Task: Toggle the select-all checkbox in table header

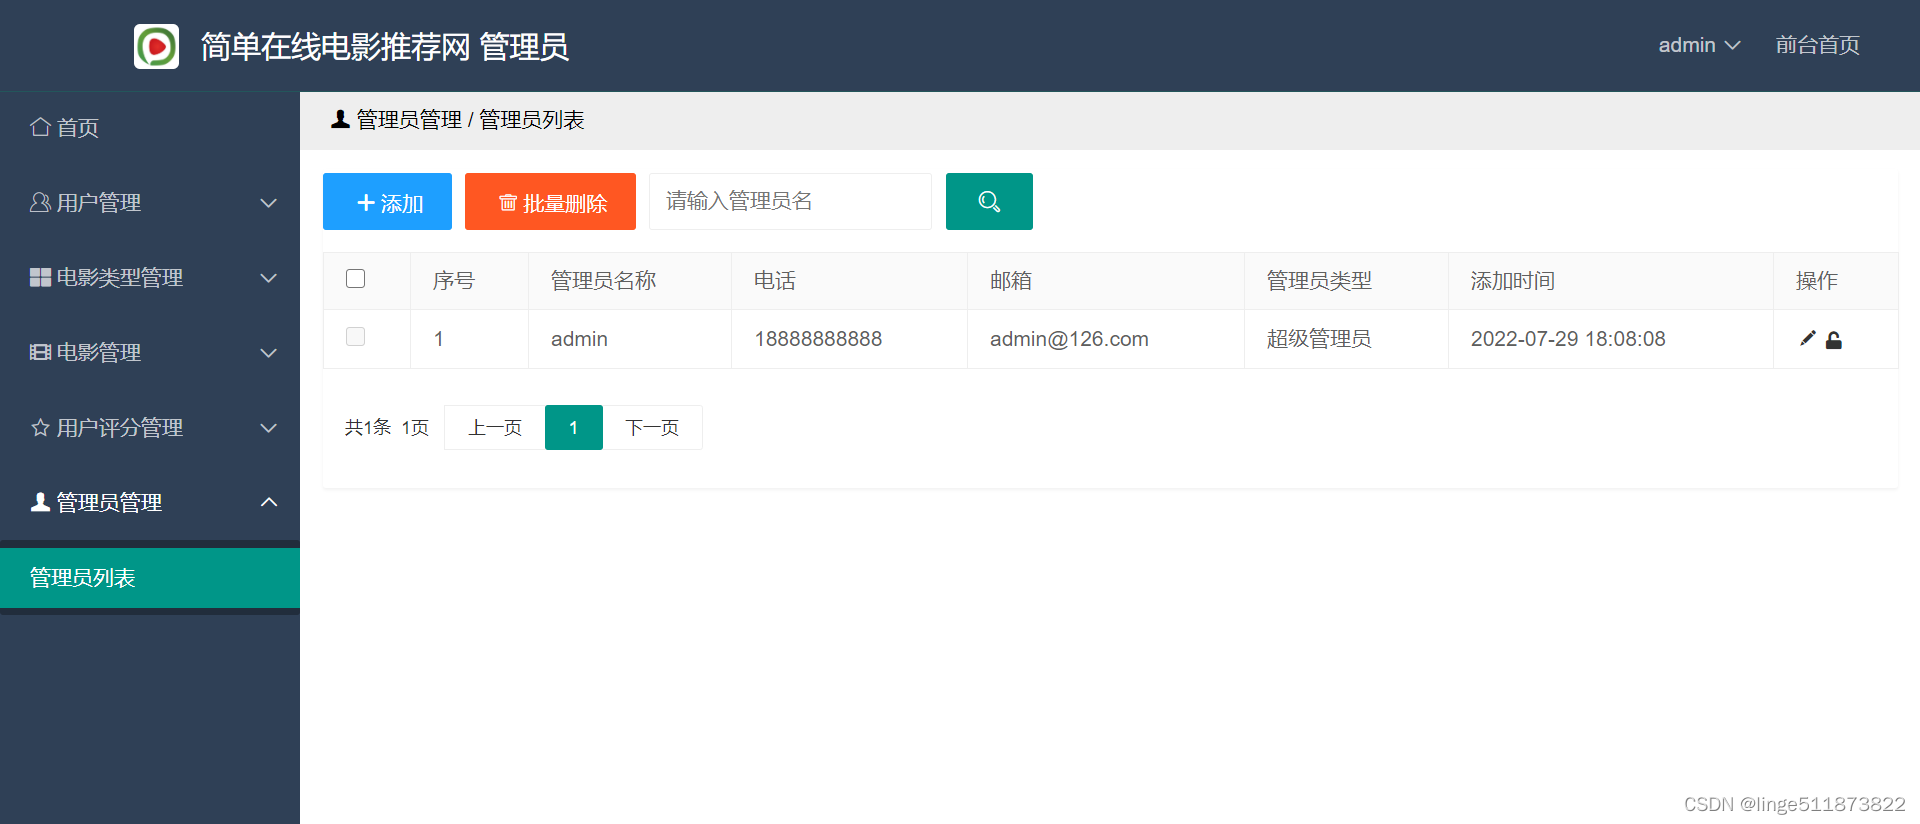Action: coord(355,279)
